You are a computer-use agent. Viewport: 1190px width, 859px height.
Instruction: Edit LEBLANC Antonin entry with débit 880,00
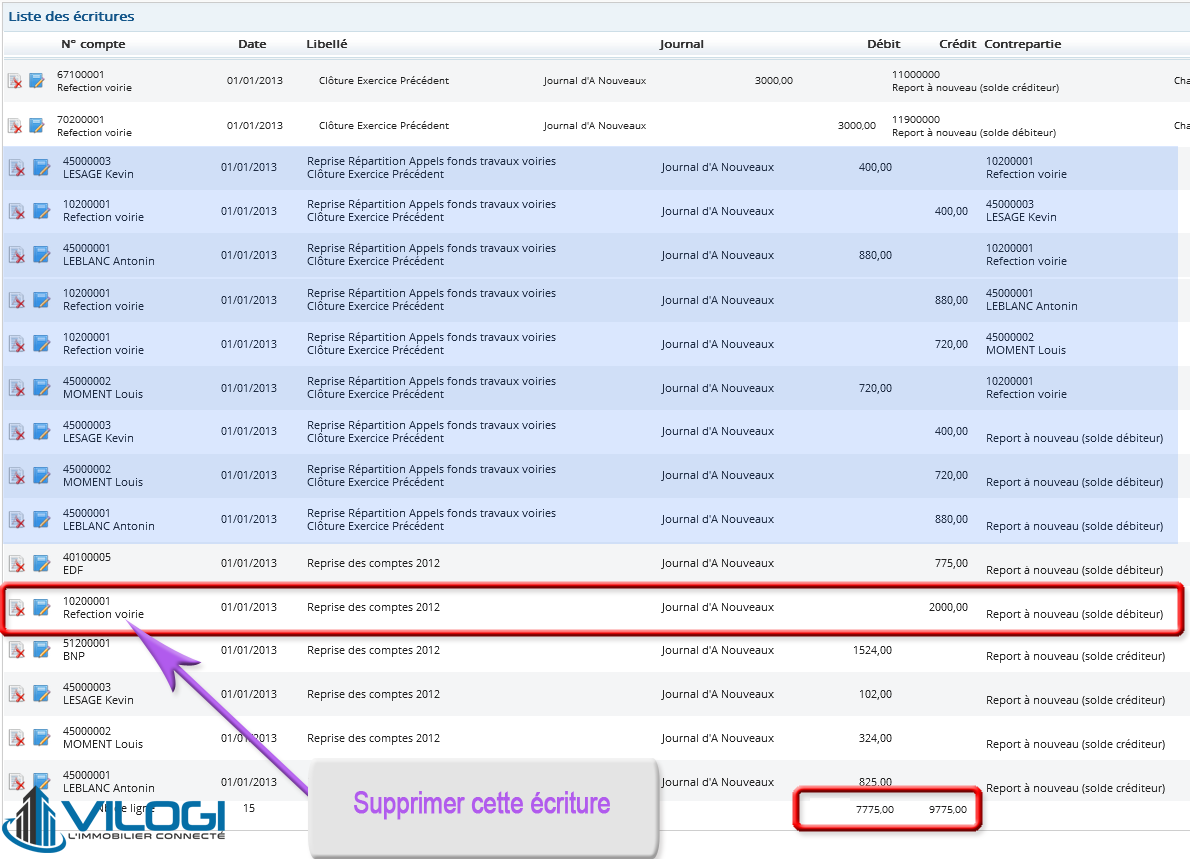tap(42, 254)
